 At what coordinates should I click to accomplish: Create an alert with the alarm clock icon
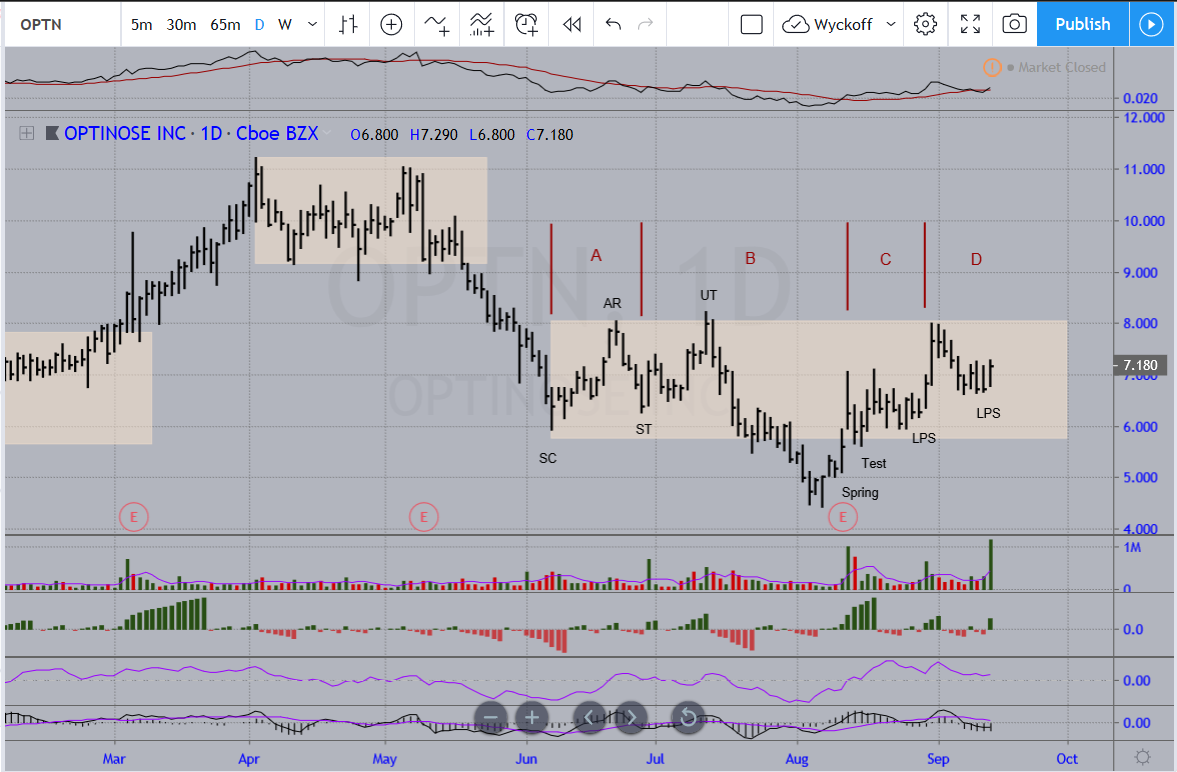tap(527, 24)
